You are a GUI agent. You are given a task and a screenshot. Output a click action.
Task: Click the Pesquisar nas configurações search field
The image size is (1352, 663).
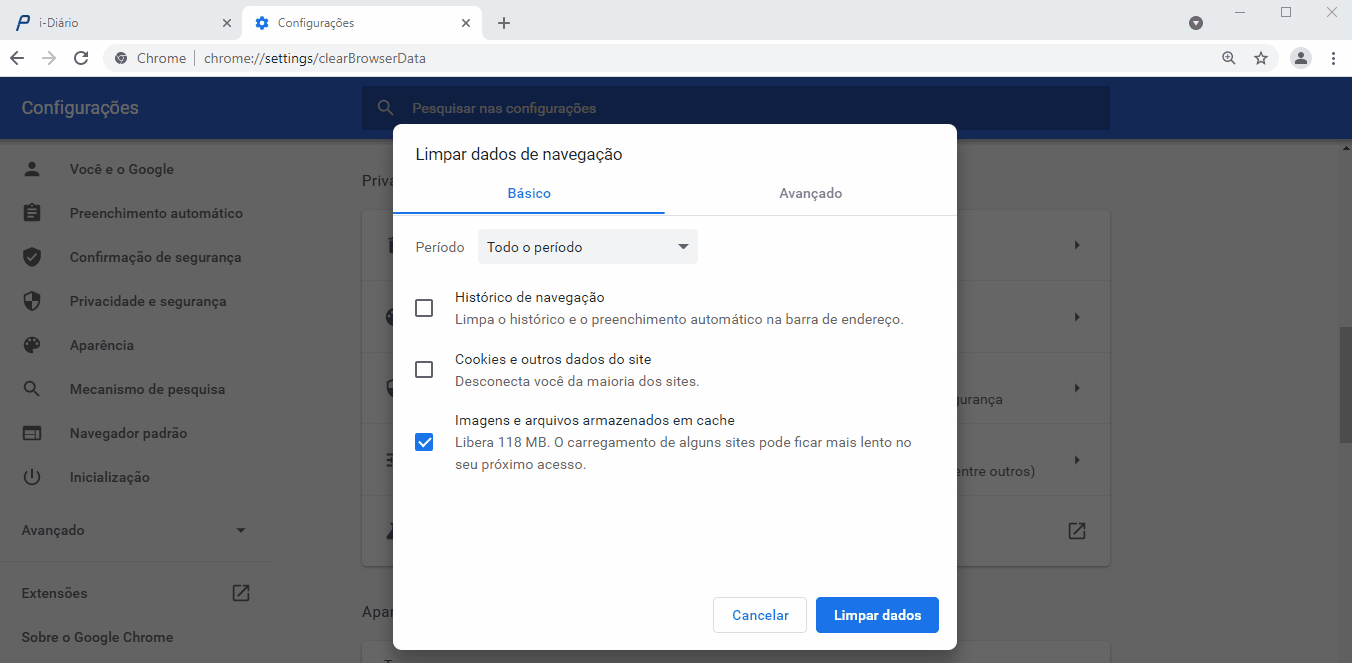click(735, 108)
